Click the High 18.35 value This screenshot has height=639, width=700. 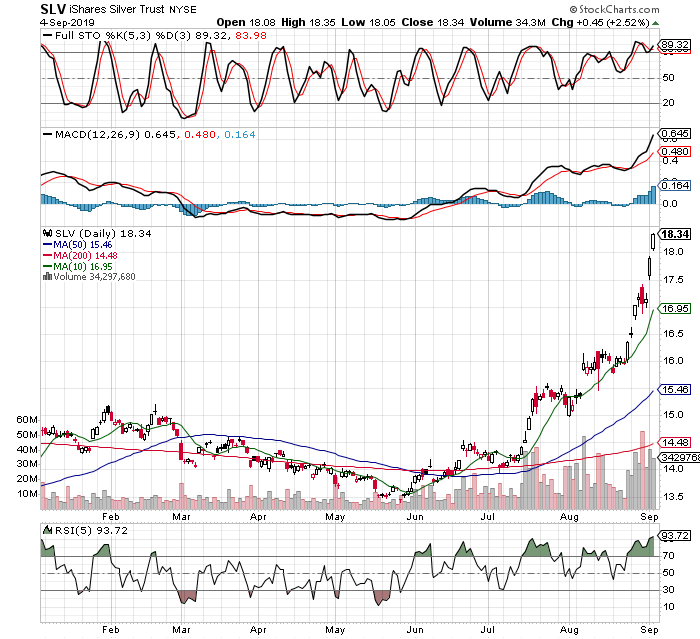coord(308,22)
